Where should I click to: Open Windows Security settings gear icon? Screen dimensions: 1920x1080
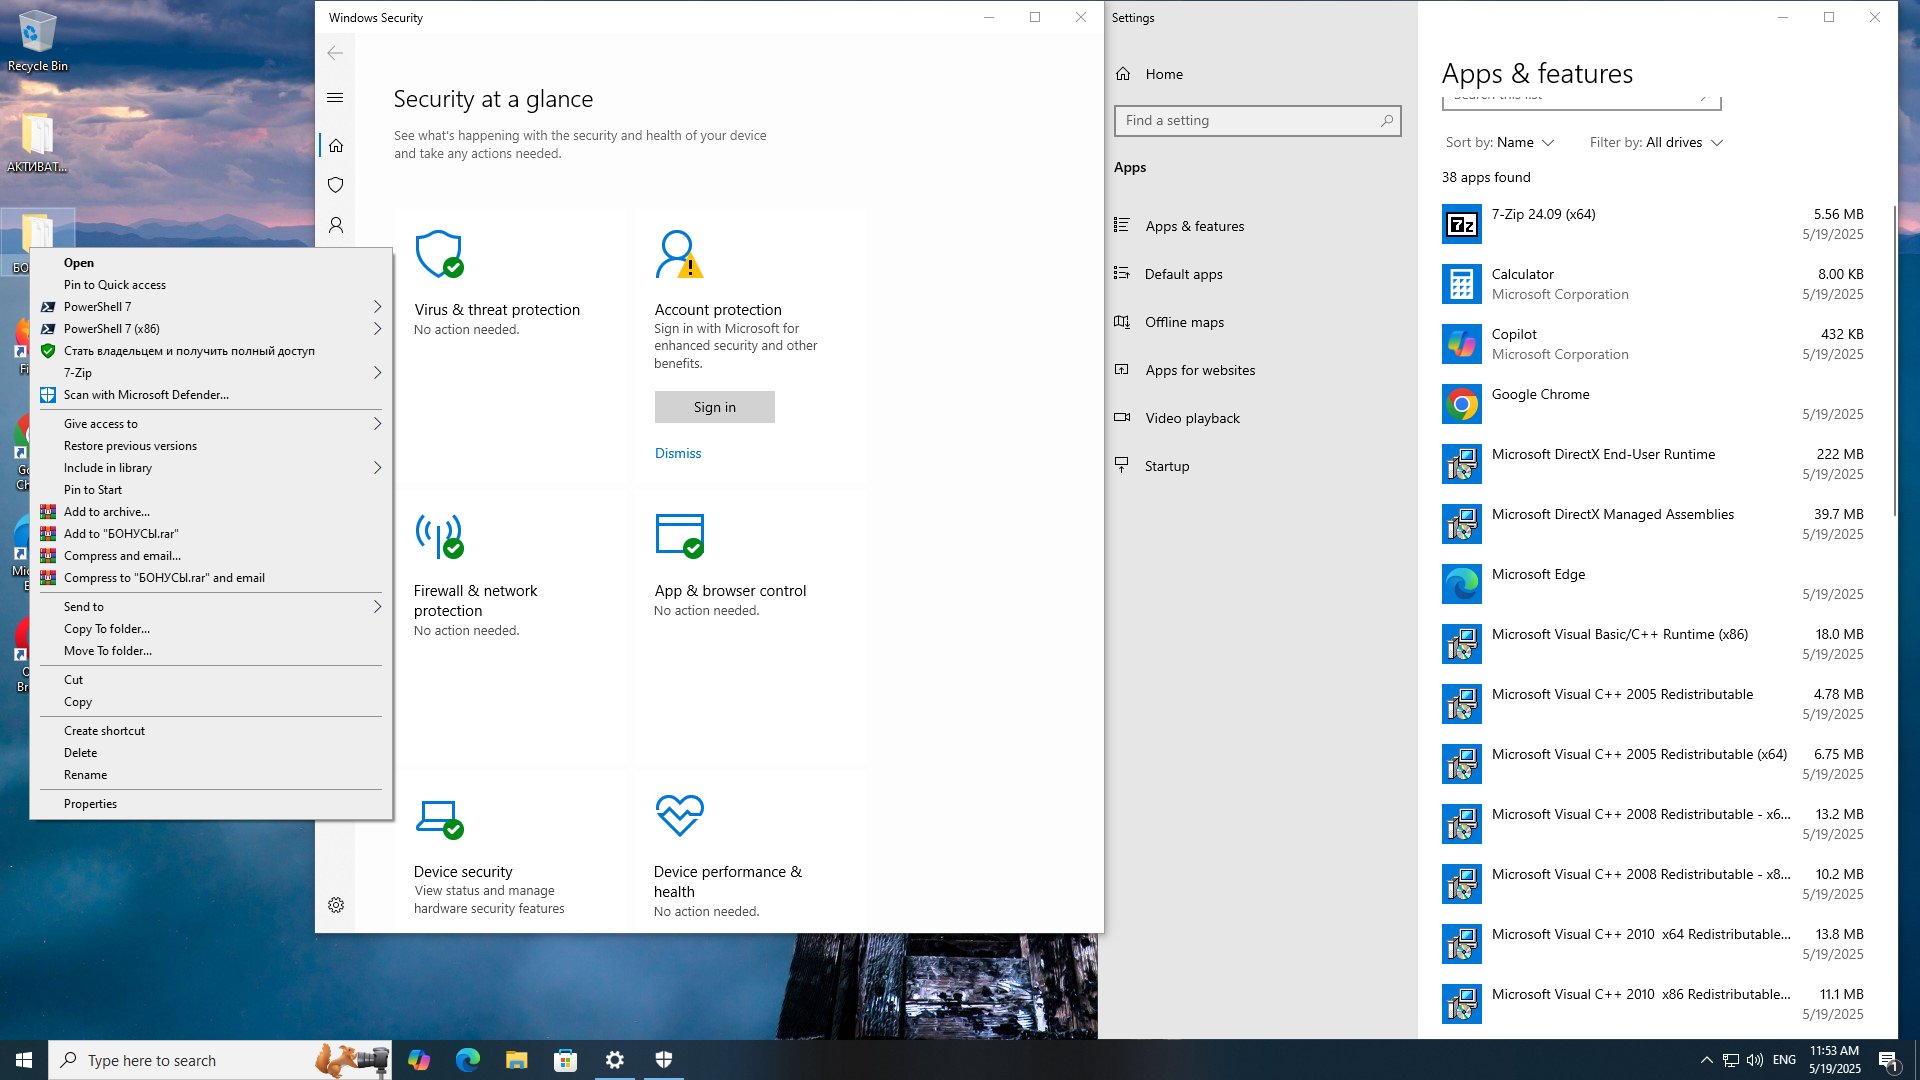(336, 905)
